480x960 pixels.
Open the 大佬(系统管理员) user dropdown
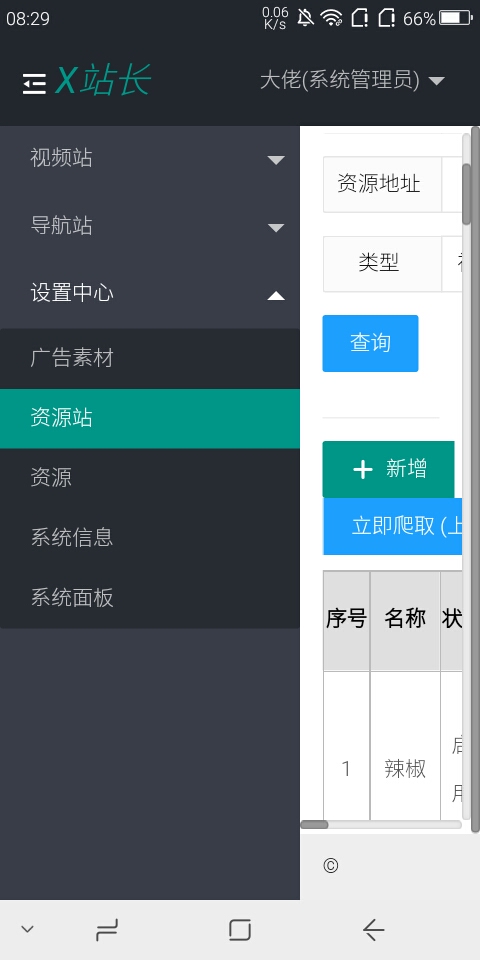tap(352, 80)
